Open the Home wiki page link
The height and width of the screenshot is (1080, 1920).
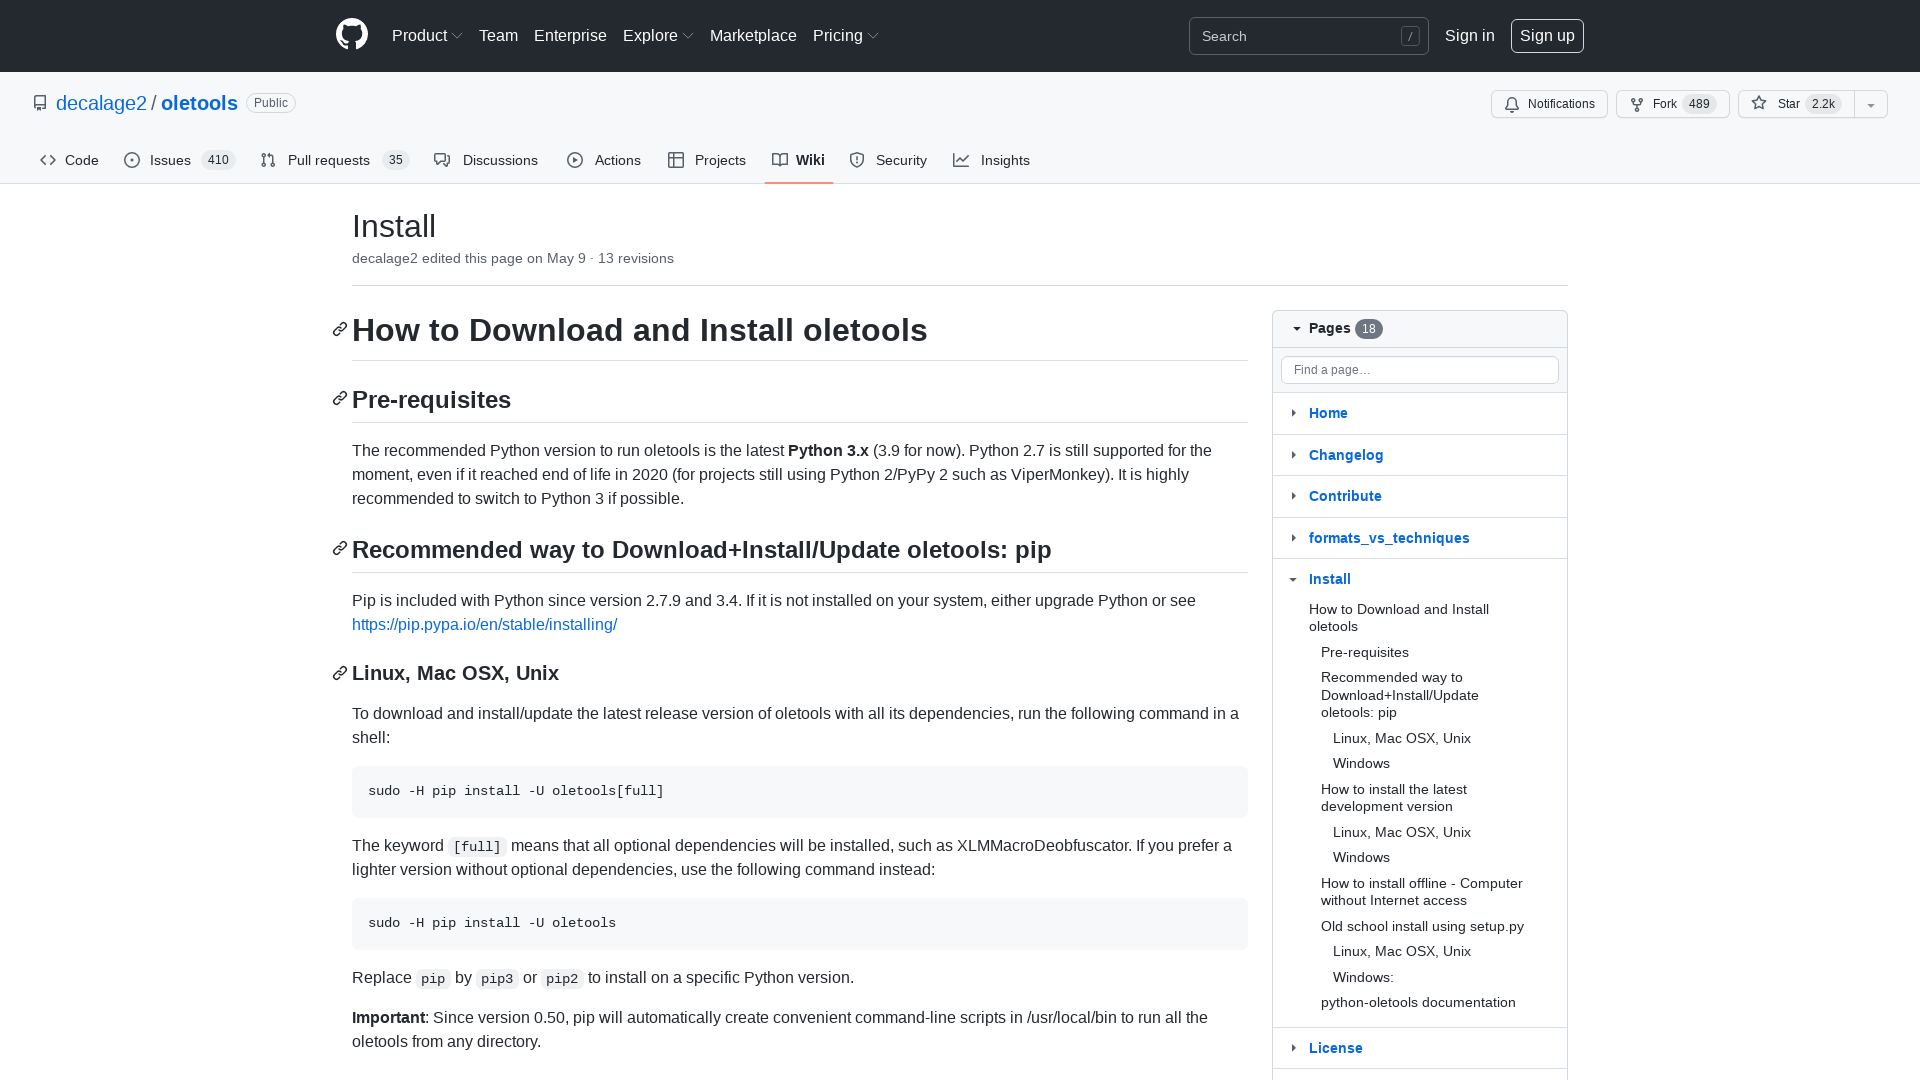click(1328, 413)
